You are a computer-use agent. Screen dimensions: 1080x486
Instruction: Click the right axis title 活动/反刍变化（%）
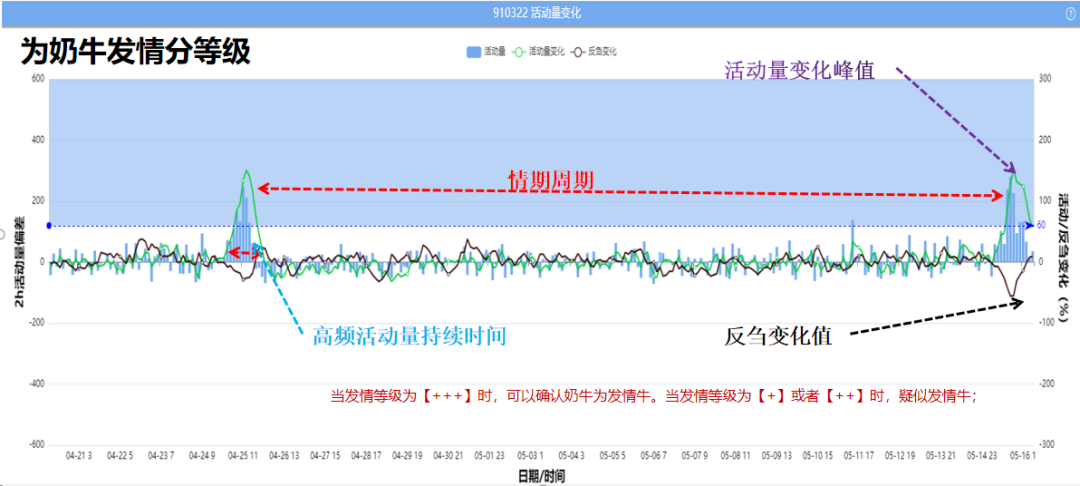pos(1063,256)
